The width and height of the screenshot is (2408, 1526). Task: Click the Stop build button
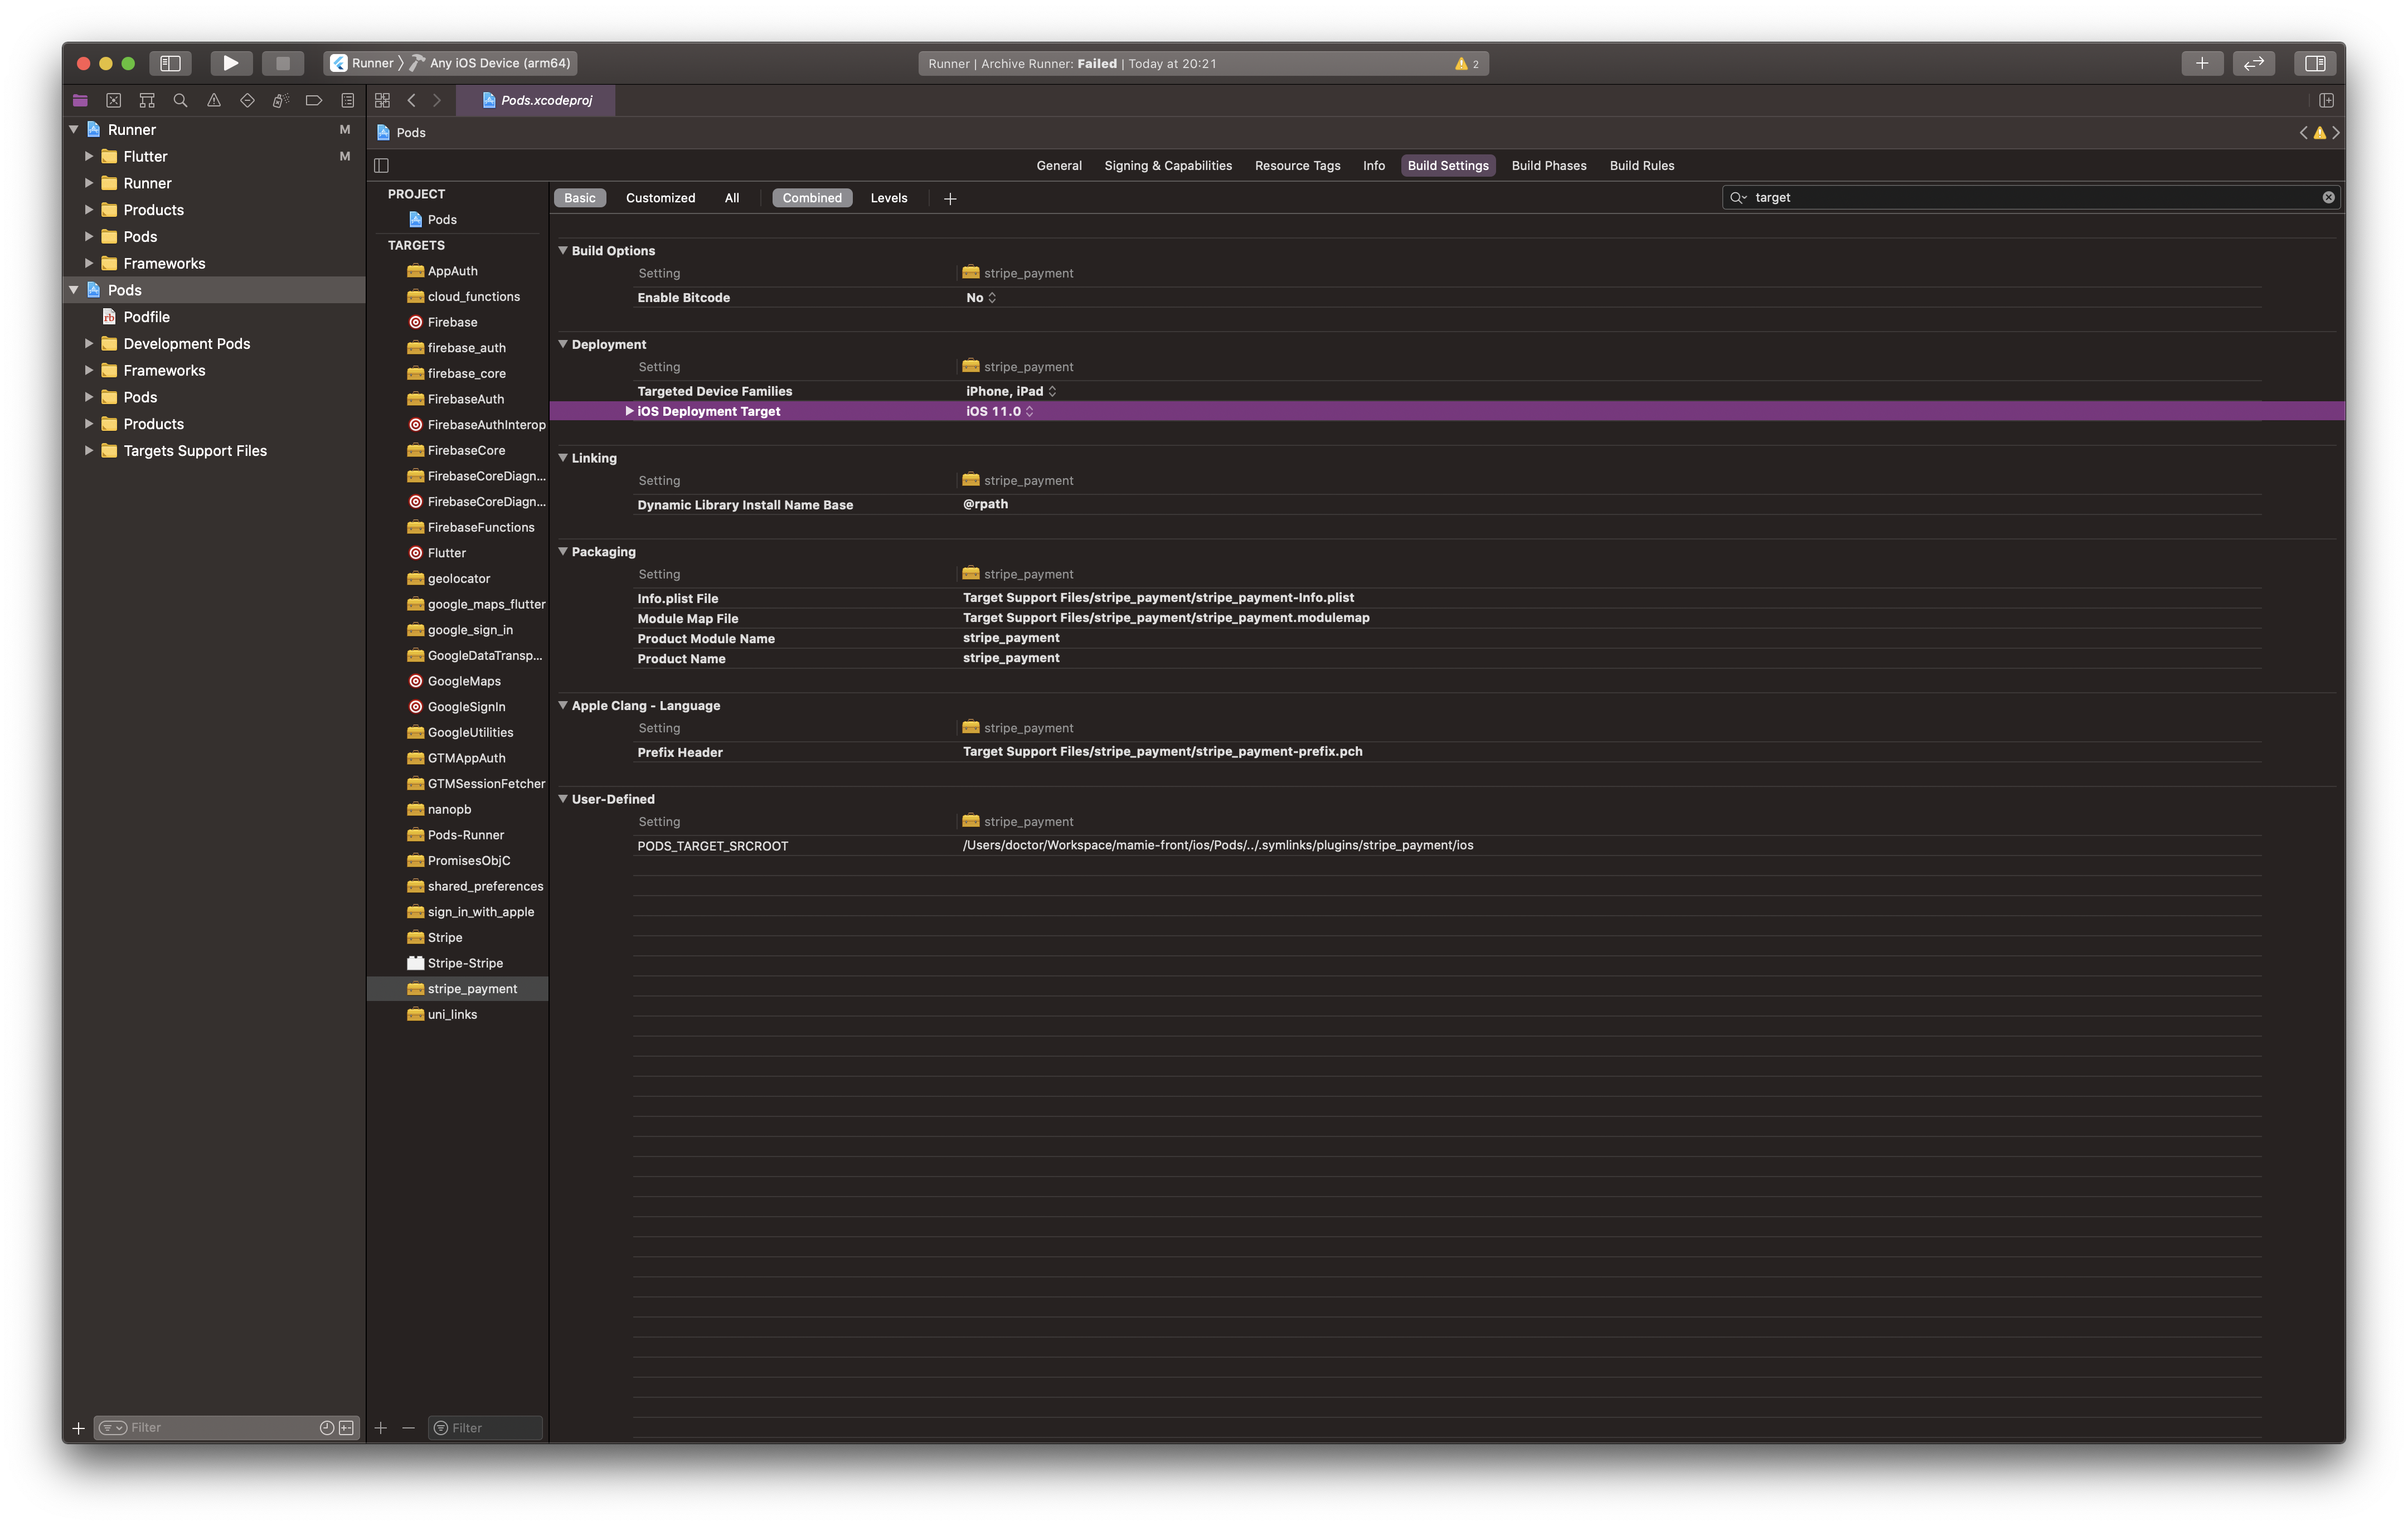click(x=282, y=63)
